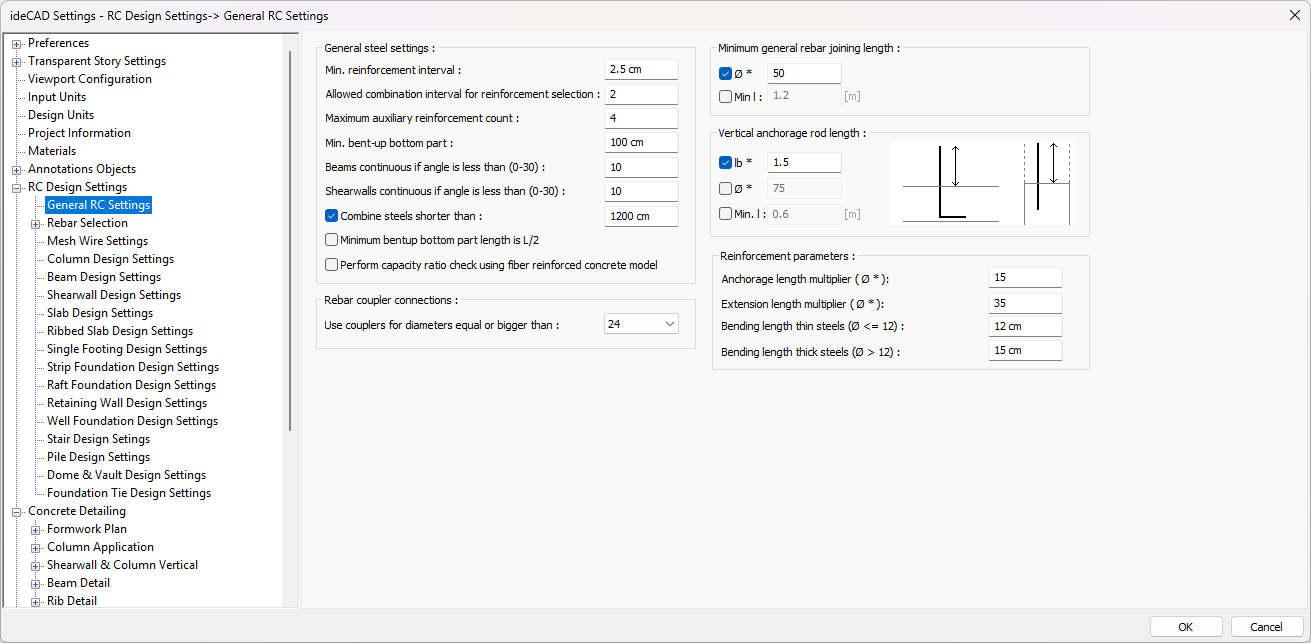
Task: Uncheck Combine steels shorter than
Action: pyautogui.click(x=332, y=216)
